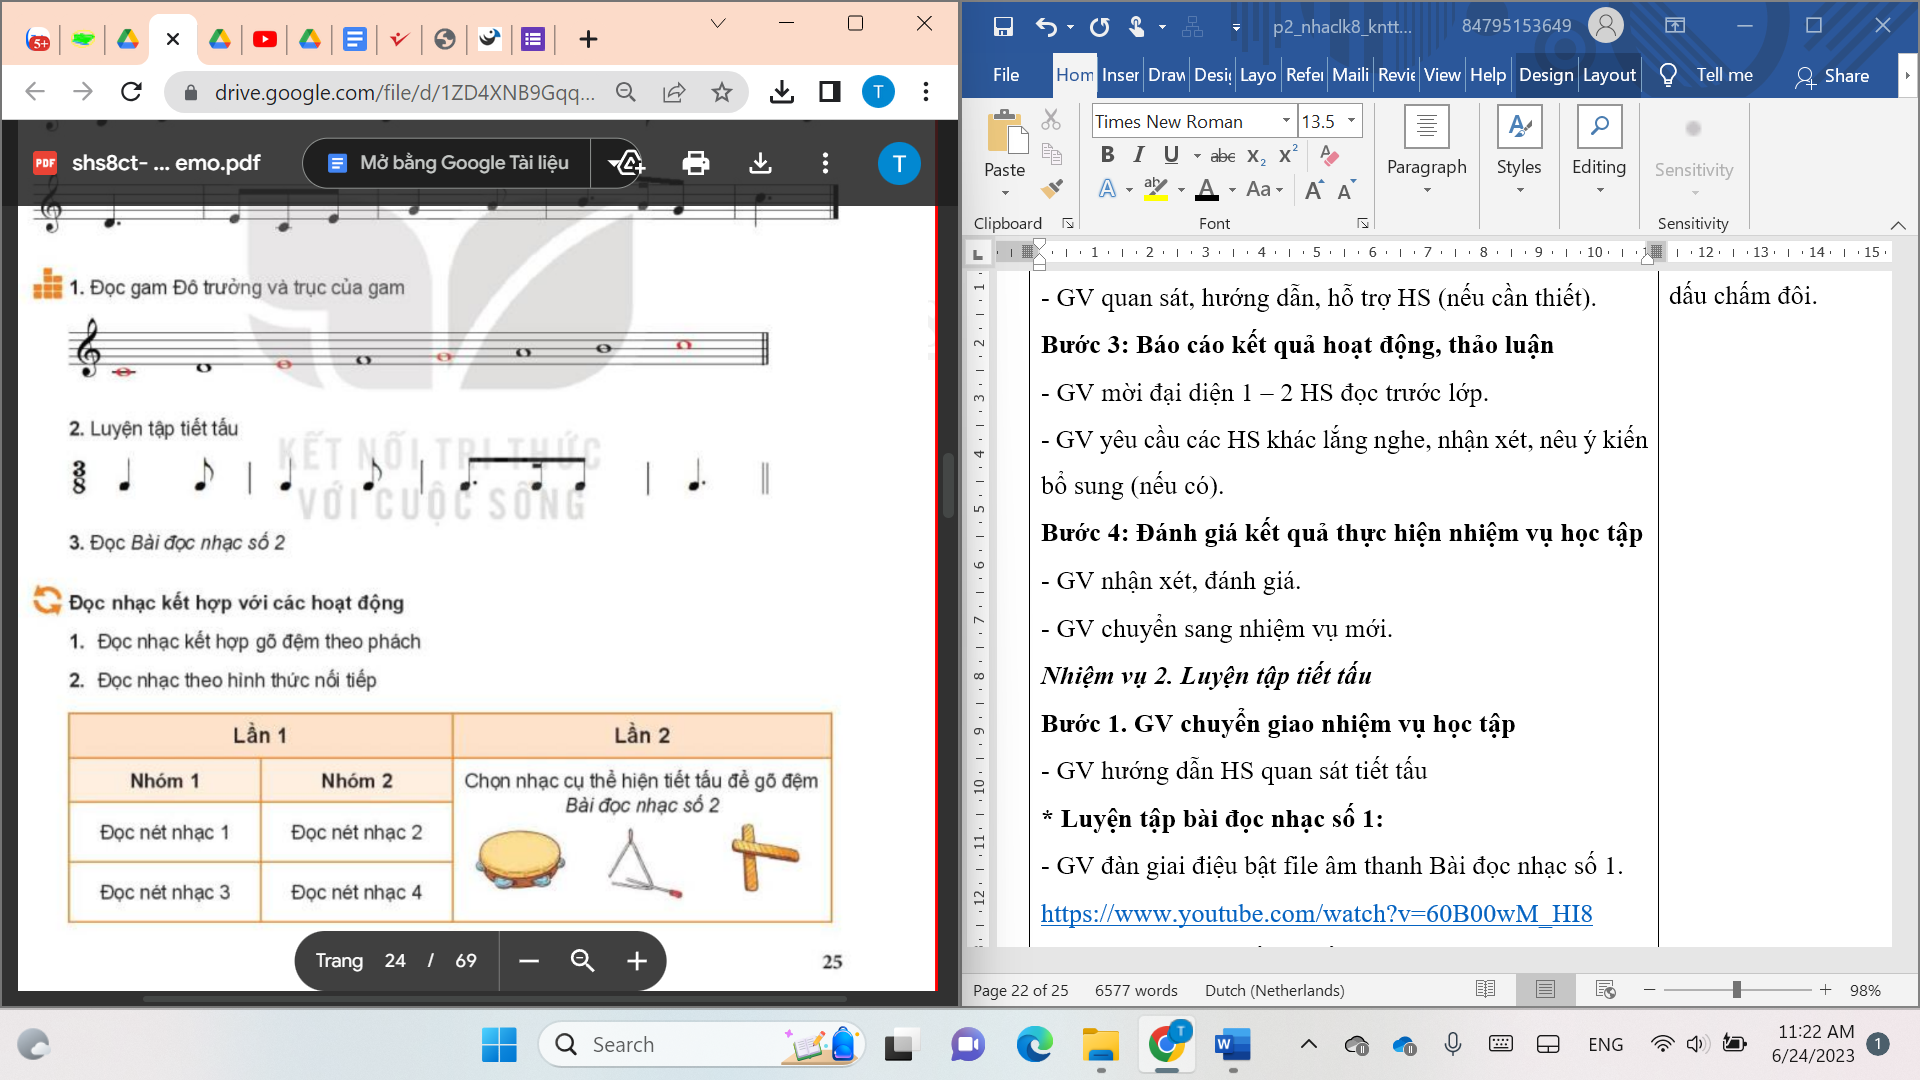This screenshot has width=1920, height=1080.
Task: Open Windows Start menu
Action: point(499,1045)
